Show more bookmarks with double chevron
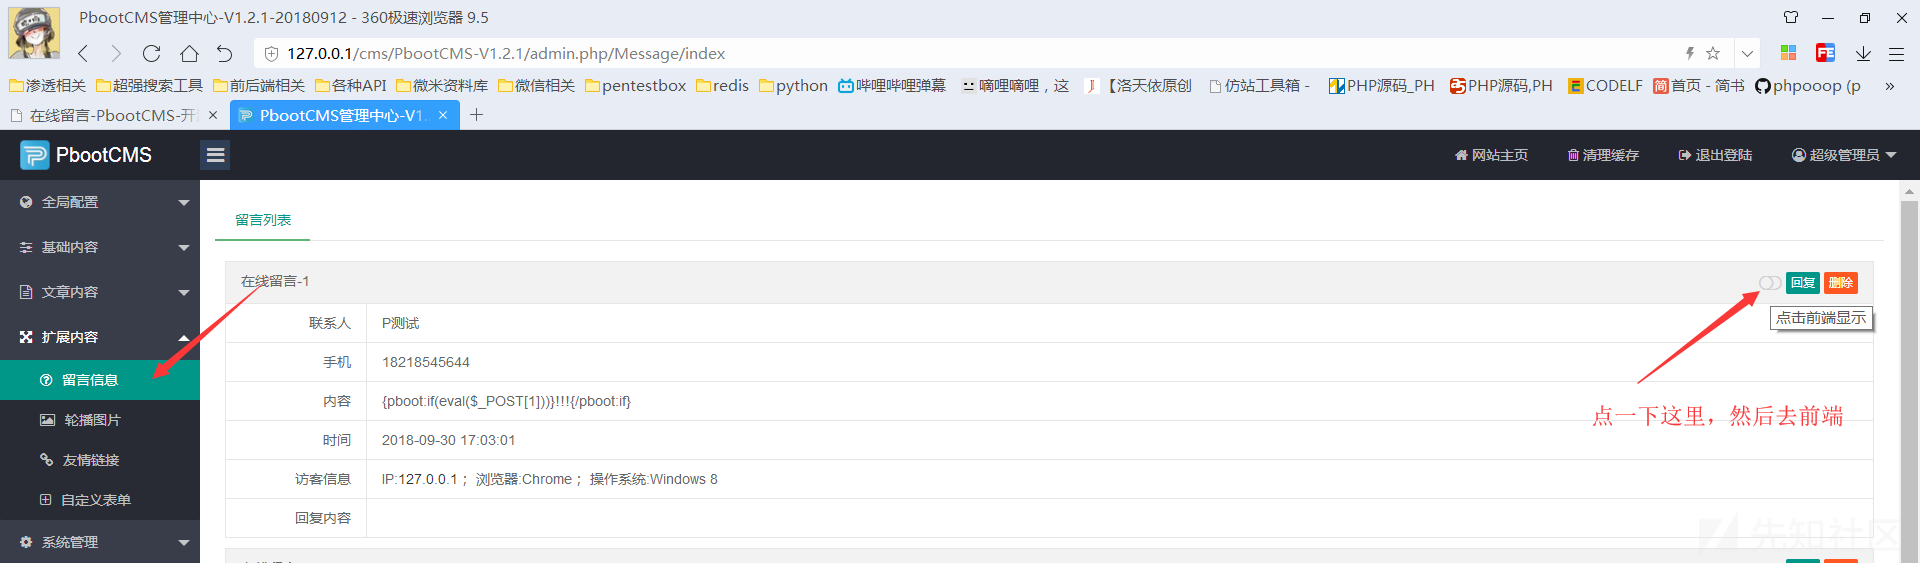Screen dimensions: 1920x563 click(1889, 86)
